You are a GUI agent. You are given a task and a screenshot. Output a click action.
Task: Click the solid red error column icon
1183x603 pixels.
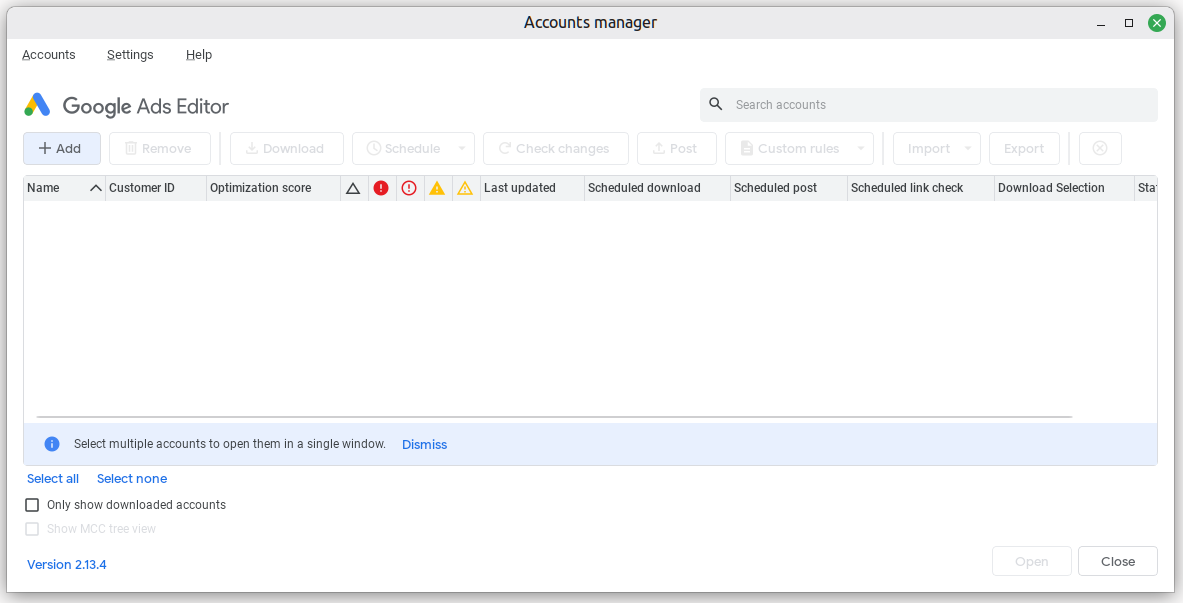[x=381, y=188]
